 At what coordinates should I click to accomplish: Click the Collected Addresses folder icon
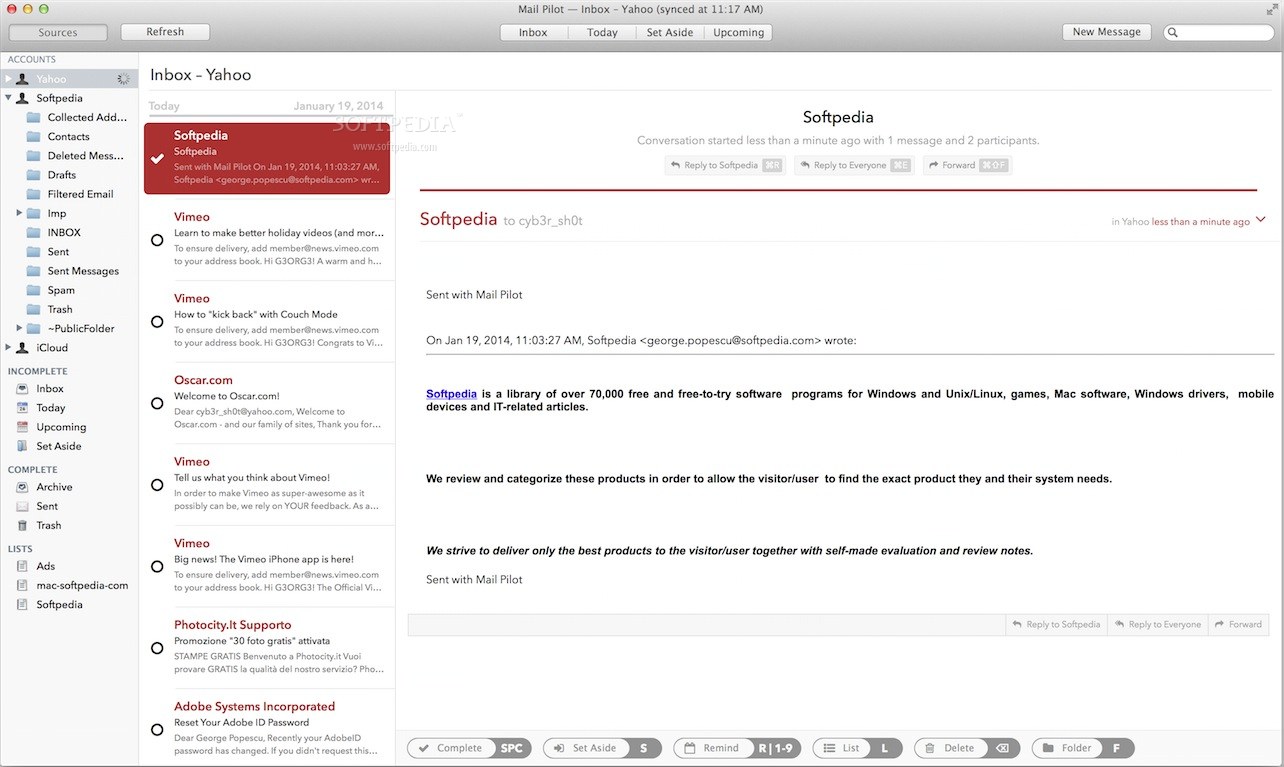34,117
